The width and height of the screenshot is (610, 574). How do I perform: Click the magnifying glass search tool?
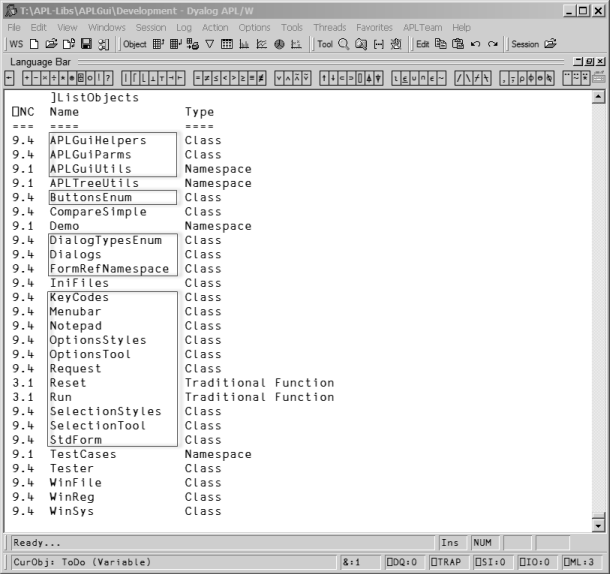click(344, 44)
